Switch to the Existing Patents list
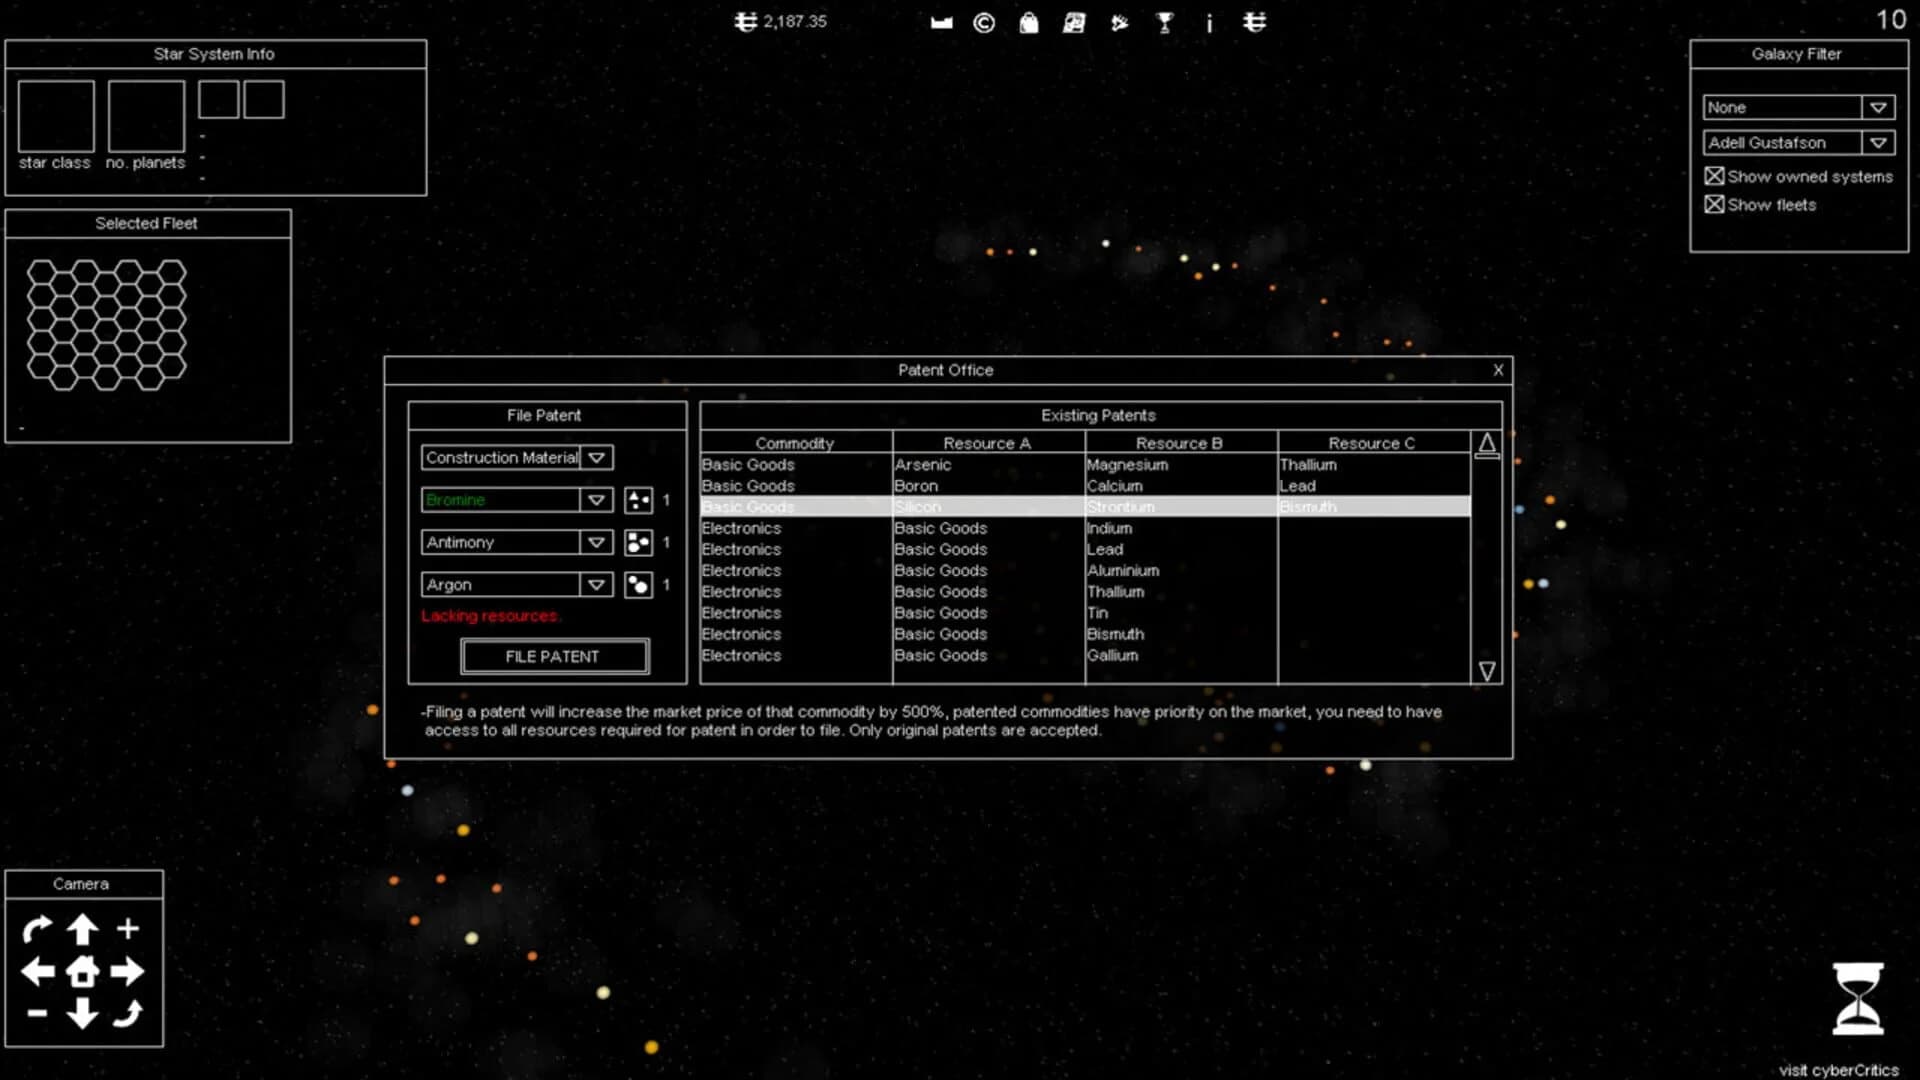1920x1080 pixels. tap(1097, 415)
